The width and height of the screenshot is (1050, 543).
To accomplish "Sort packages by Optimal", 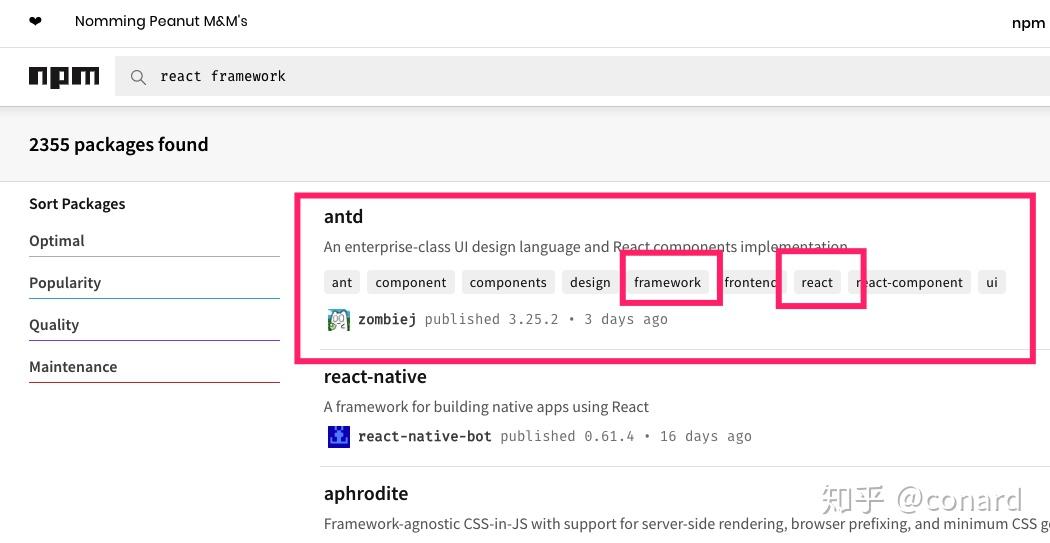I will [x=57, y=241].
